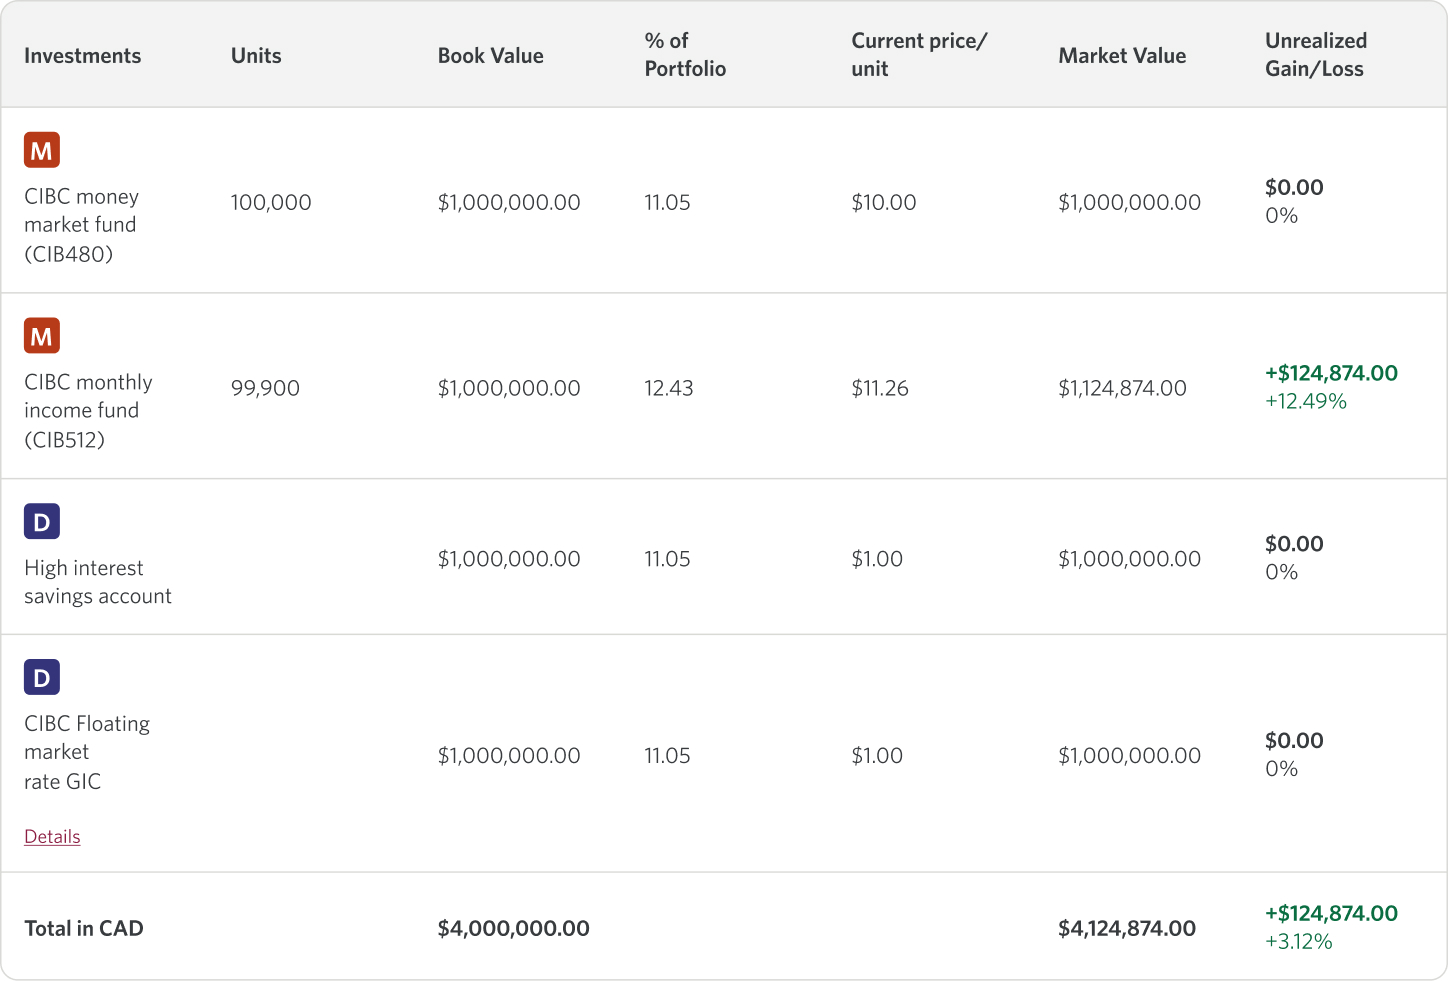
Task: Click the High interest savings account name
Action: (97, 582)
